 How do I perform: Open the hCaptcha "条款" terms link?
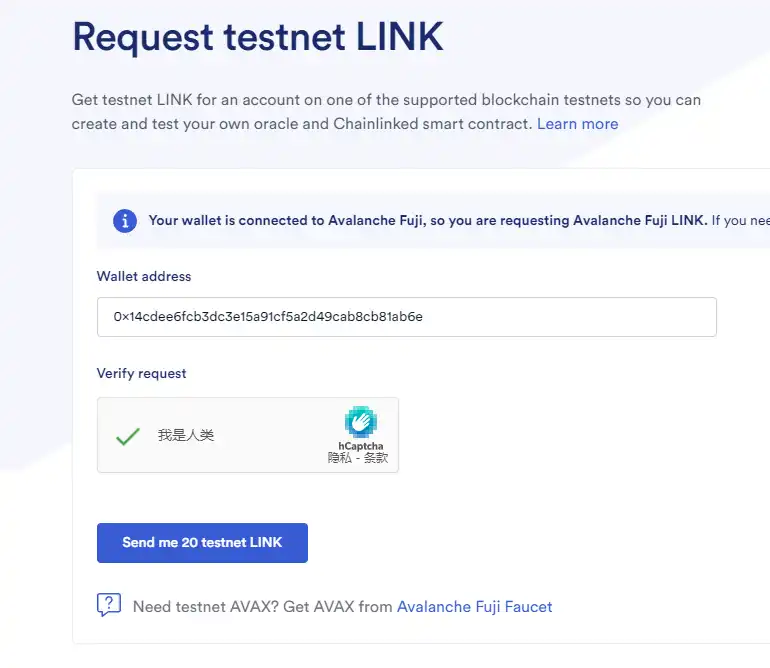[375, 458]
